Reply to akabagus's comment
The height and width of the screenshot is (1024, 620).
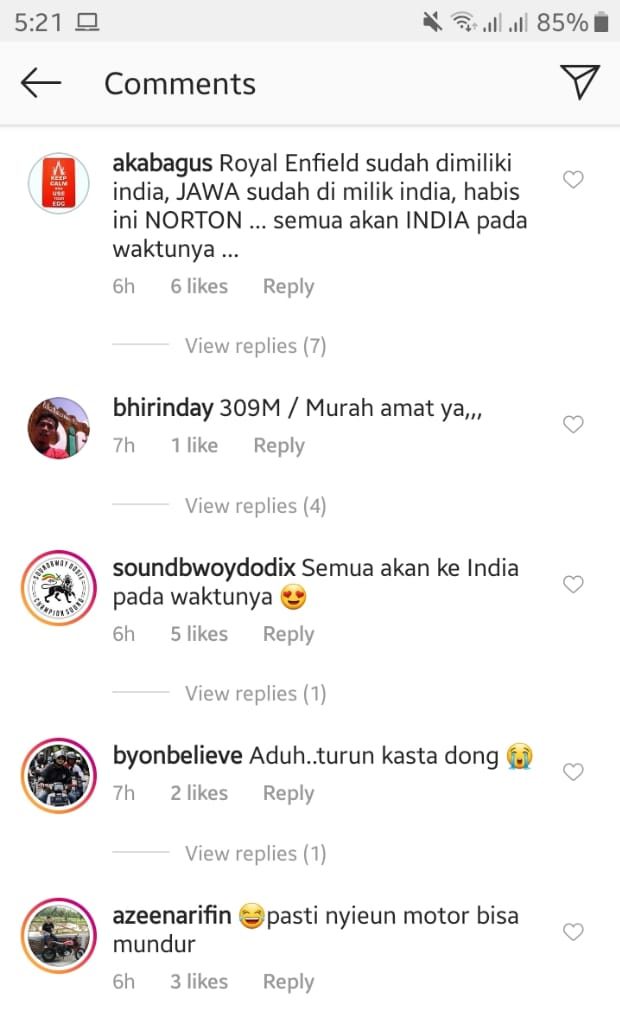pyautogui.click(x=288, y=287)
